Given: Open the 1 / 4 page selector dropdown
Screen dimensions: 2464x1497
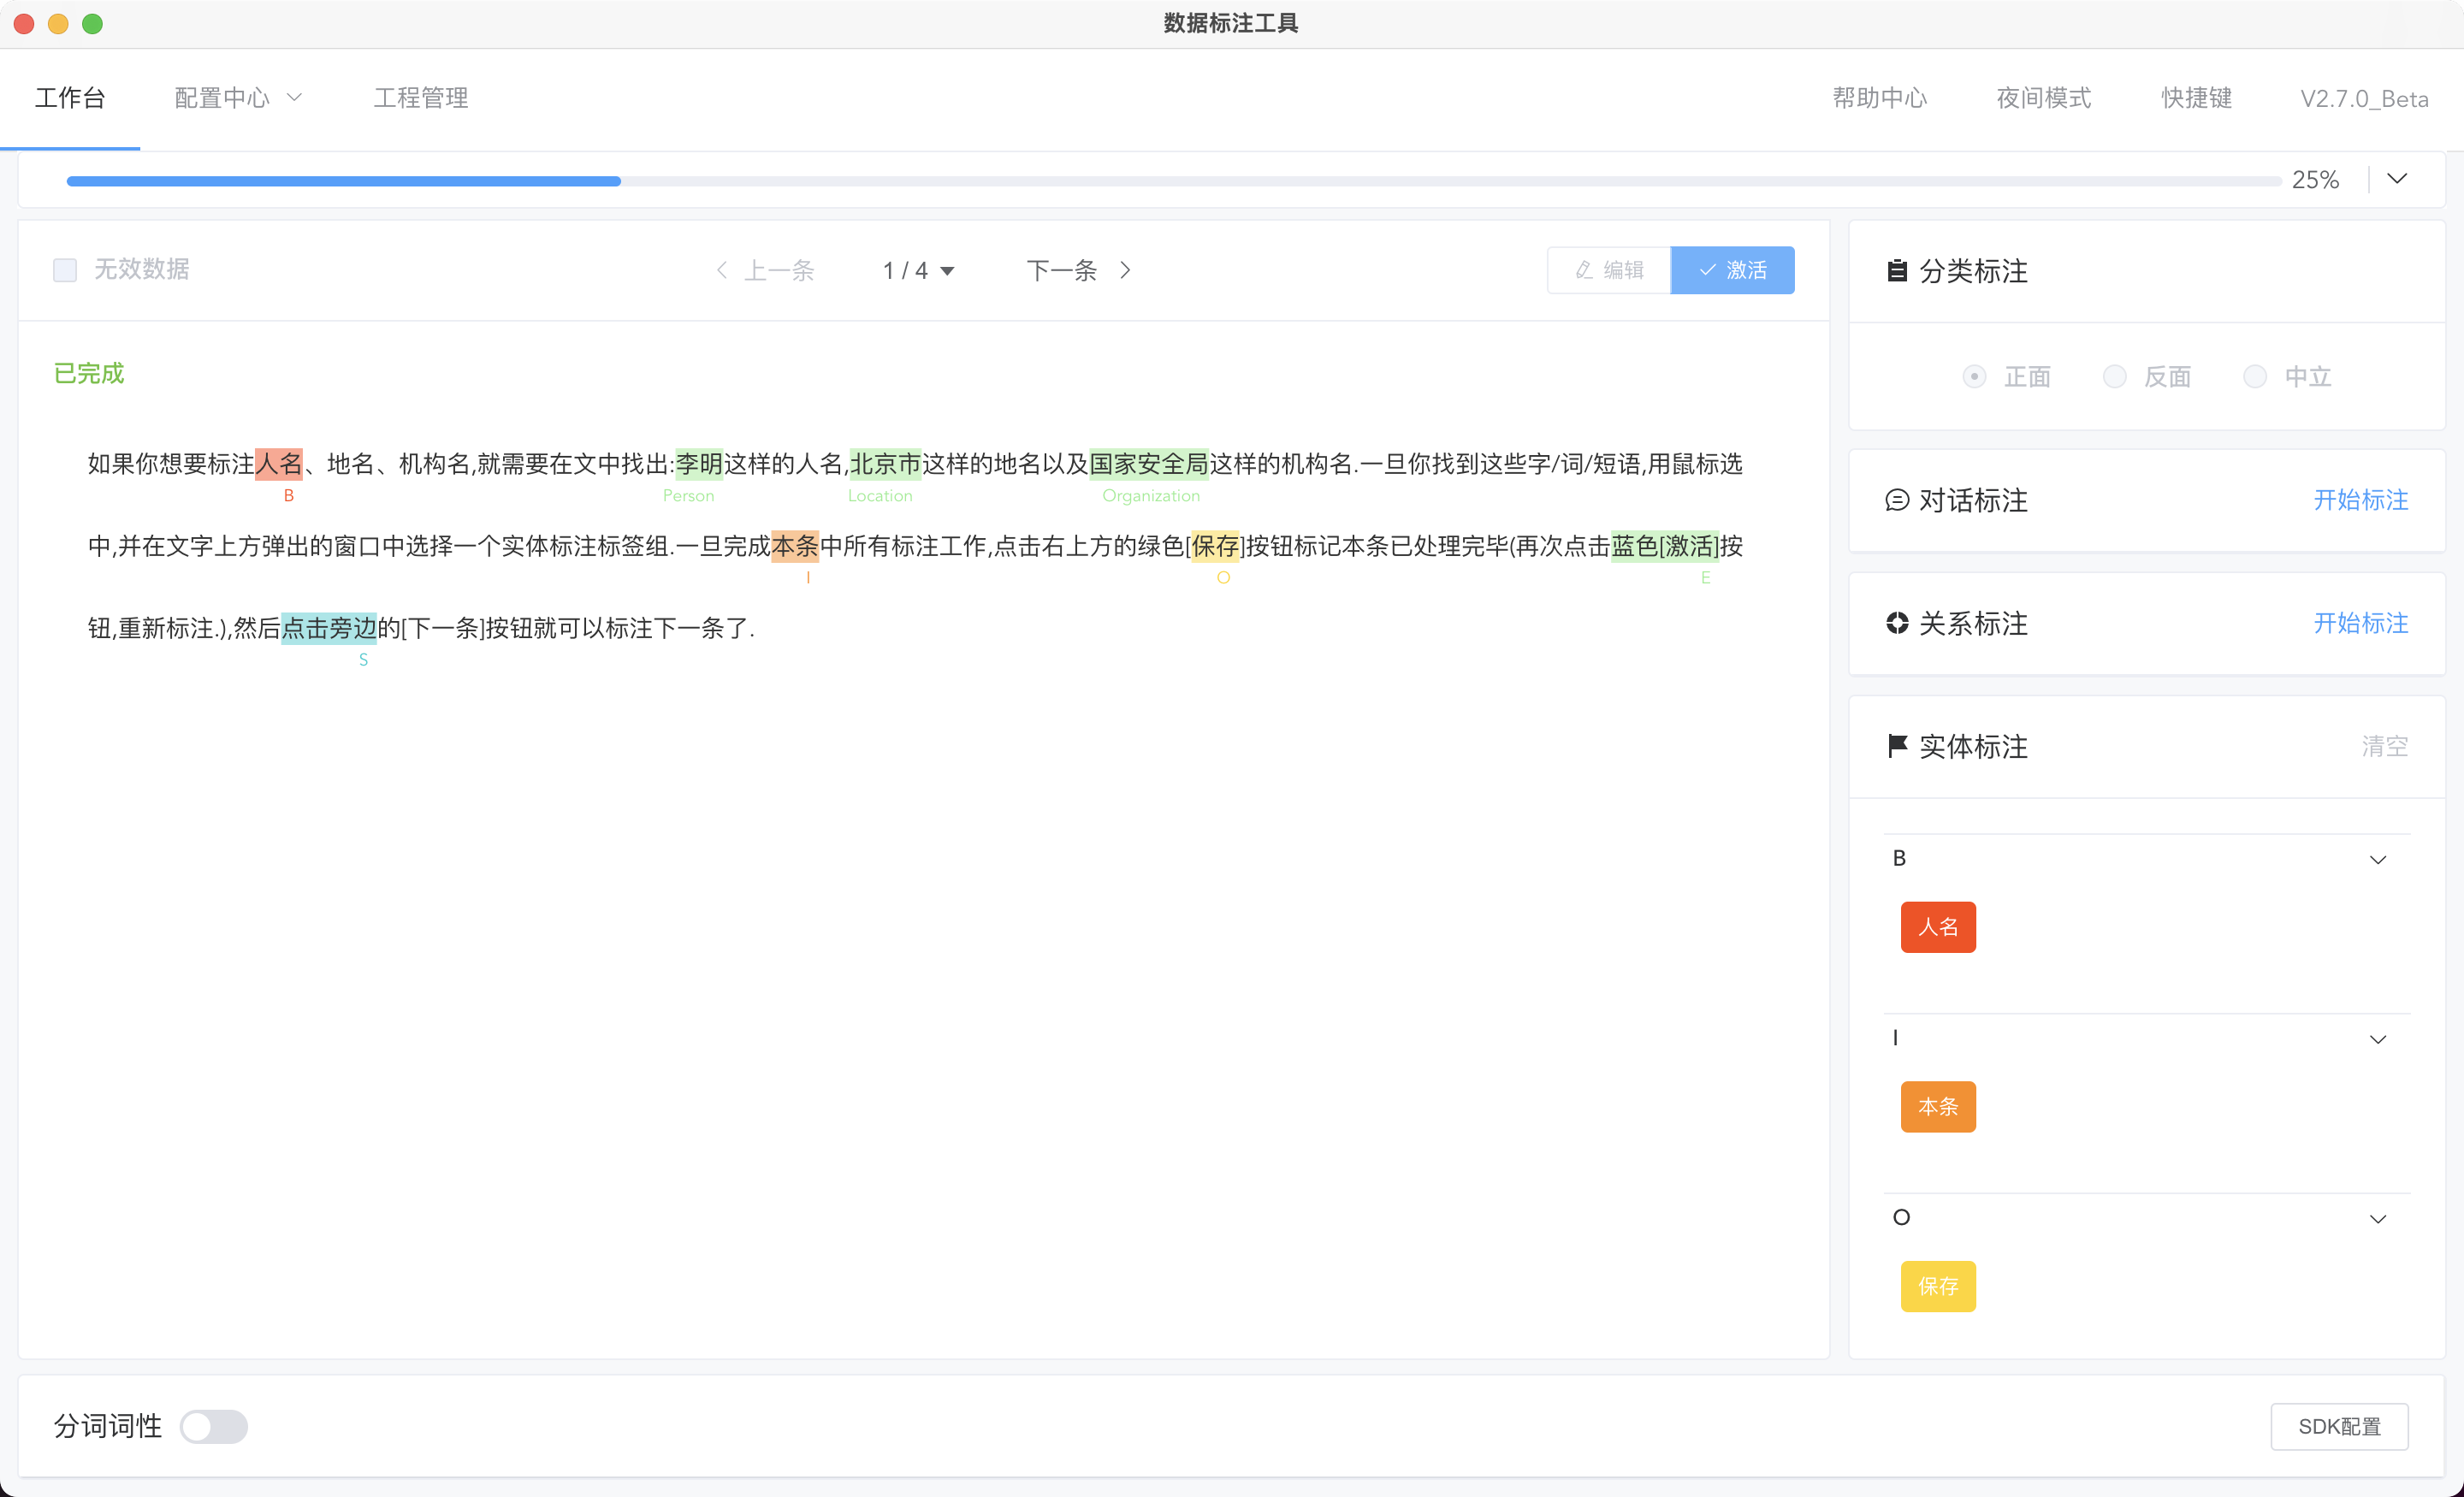Looking at the screenshot, I should click(x=918, y=270).
